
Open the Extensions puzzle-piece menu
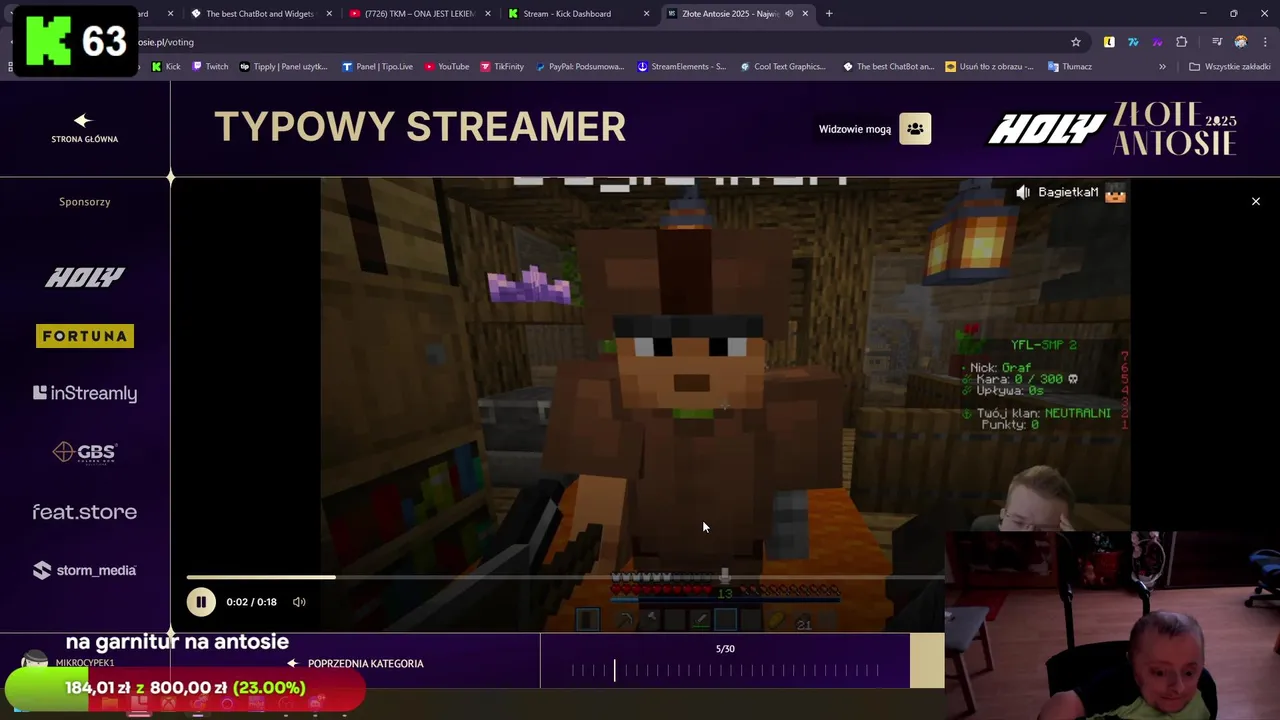(1182, 42)
